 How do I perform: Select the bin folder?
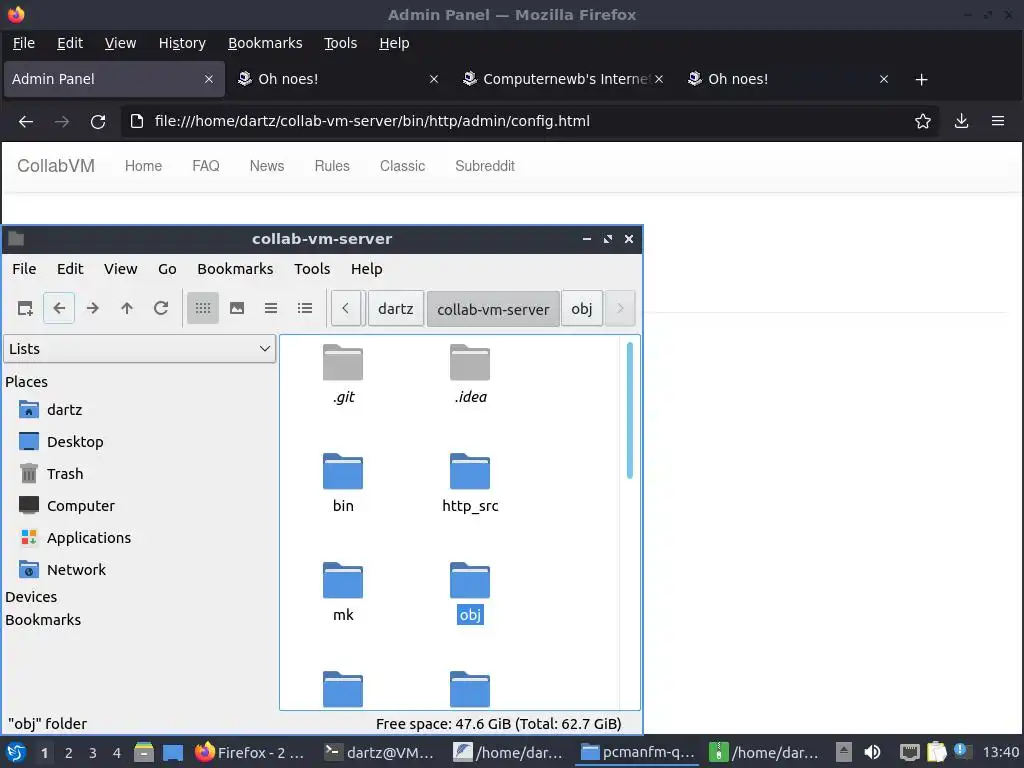click(343, 483)
